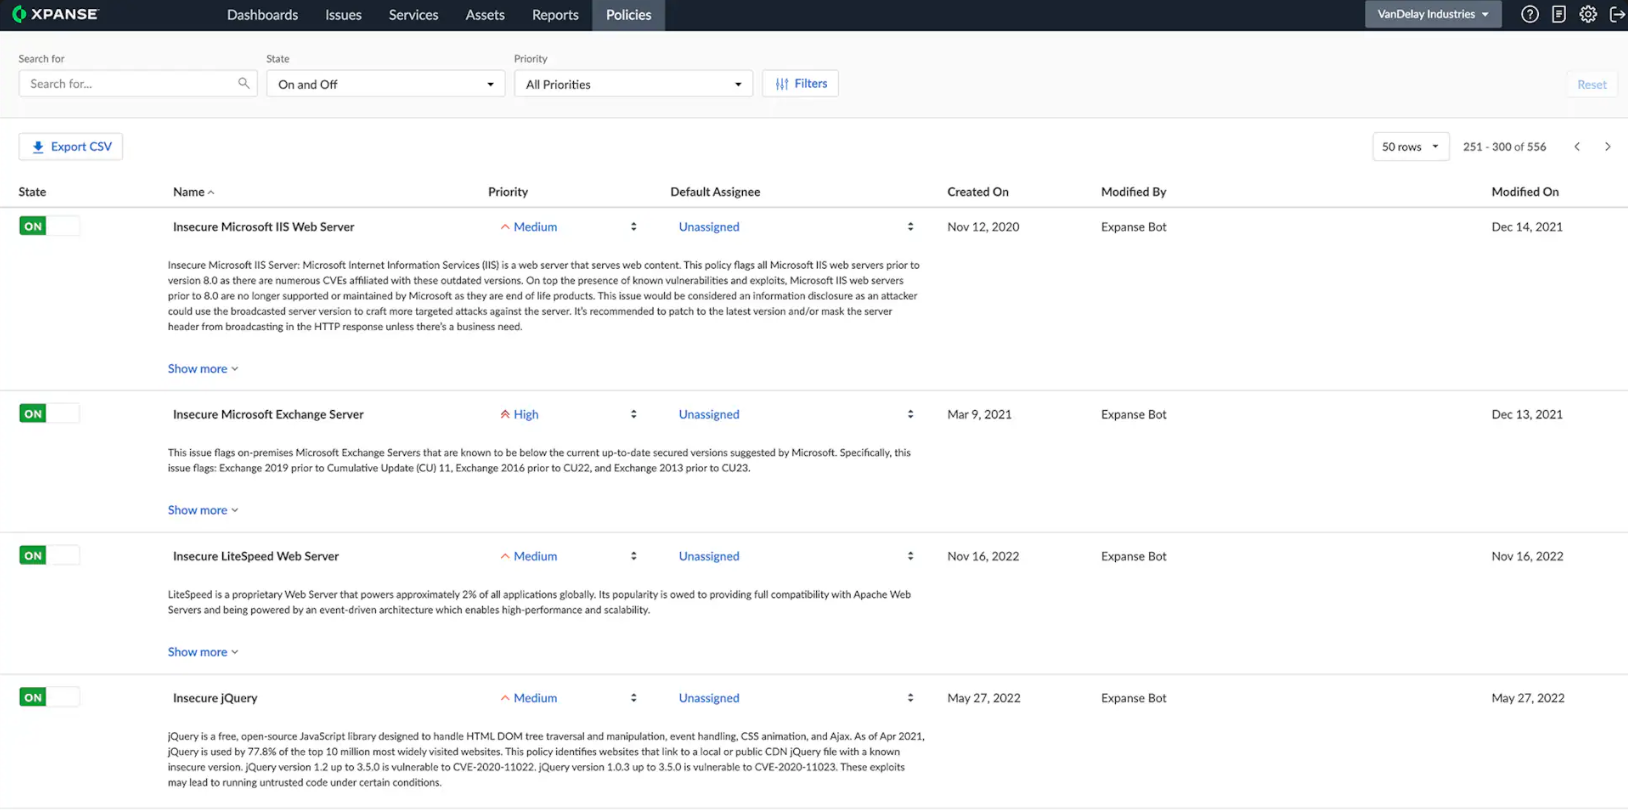Toggle off Insecure Microsoft Exchange Server policy
The height and width of the screenshot is (810, 1628).
click(x=48, y=414)
